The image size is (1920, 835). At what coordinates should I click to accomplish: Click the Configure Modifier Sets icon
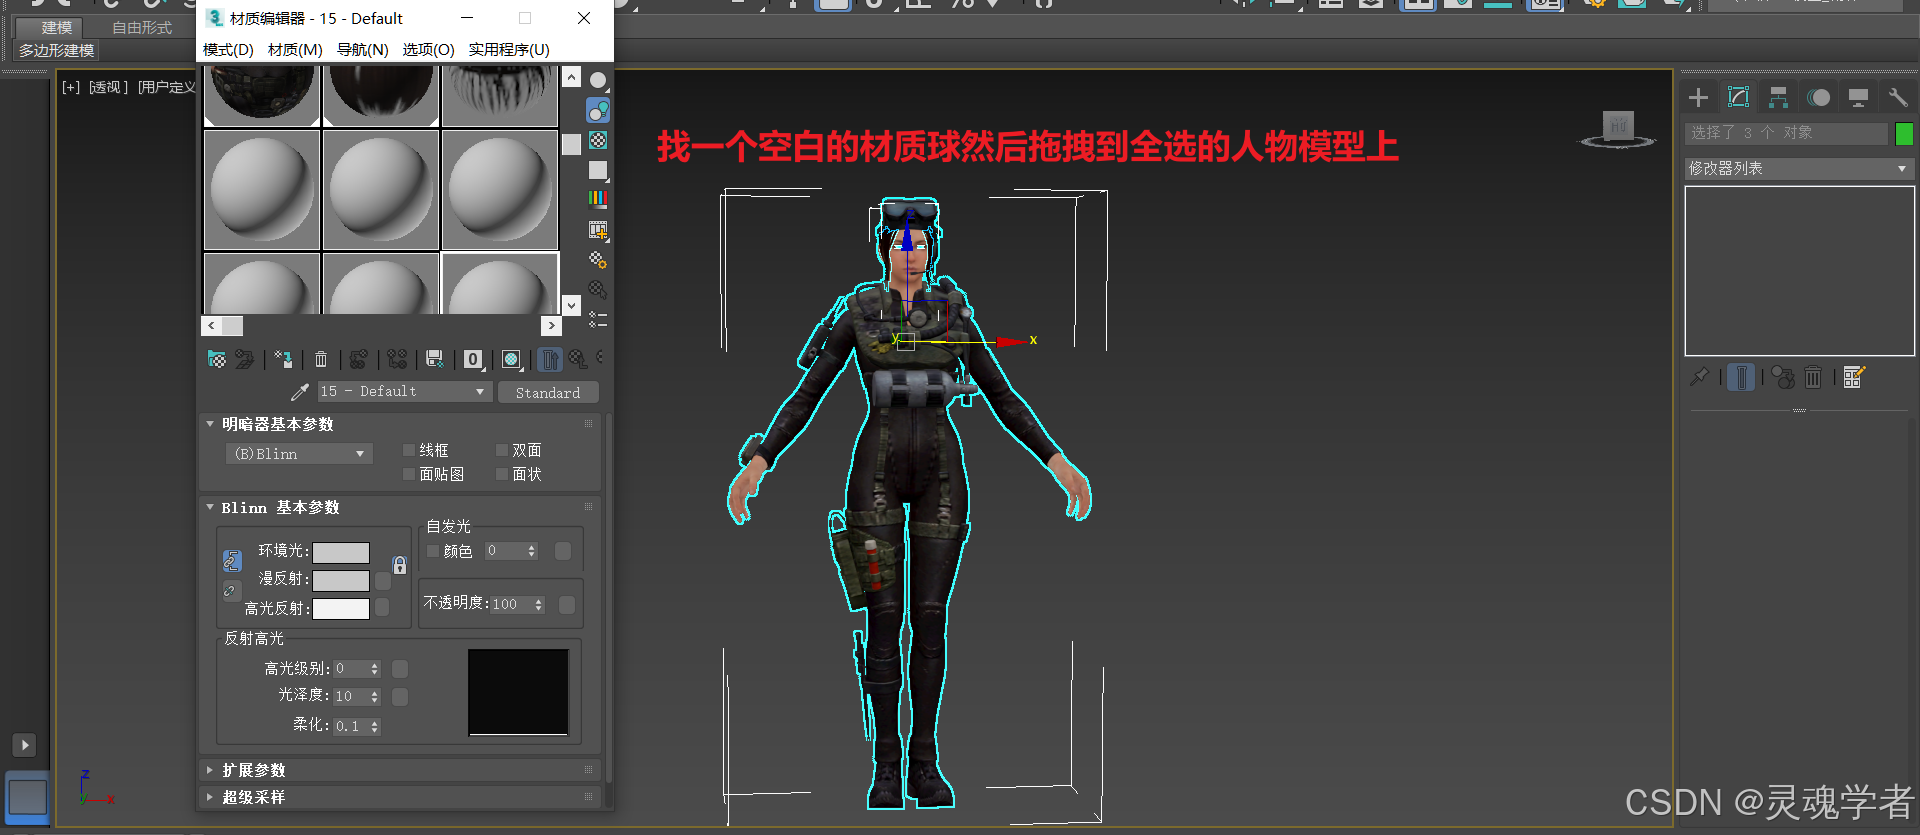pos(1854,377)
